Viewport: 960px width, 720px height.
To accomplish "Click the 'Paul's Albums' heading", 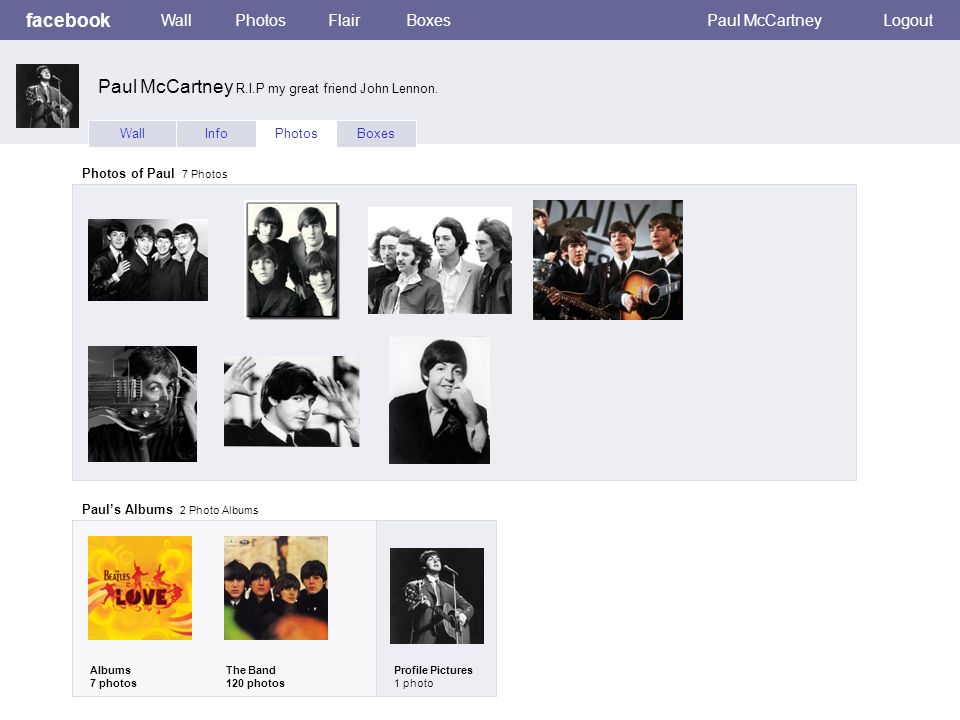I will pyautogui.click(x=127, y=509).
